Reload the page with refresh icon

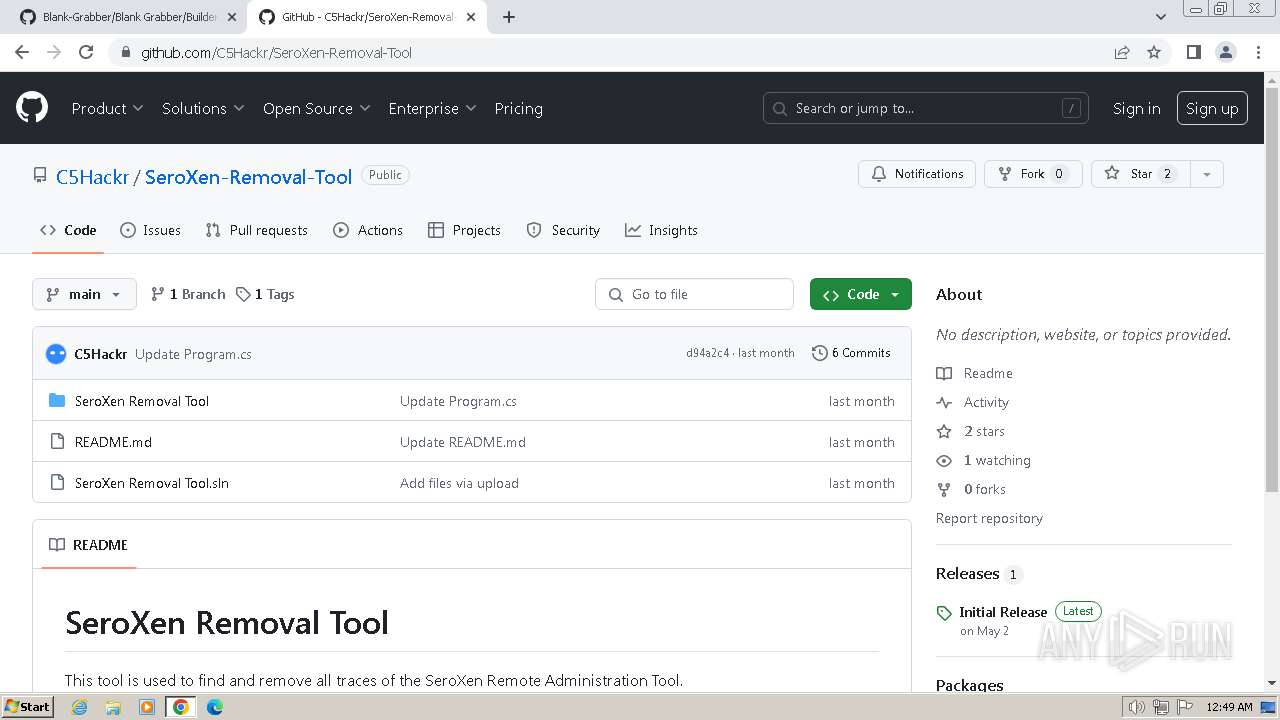coord(86,52)
